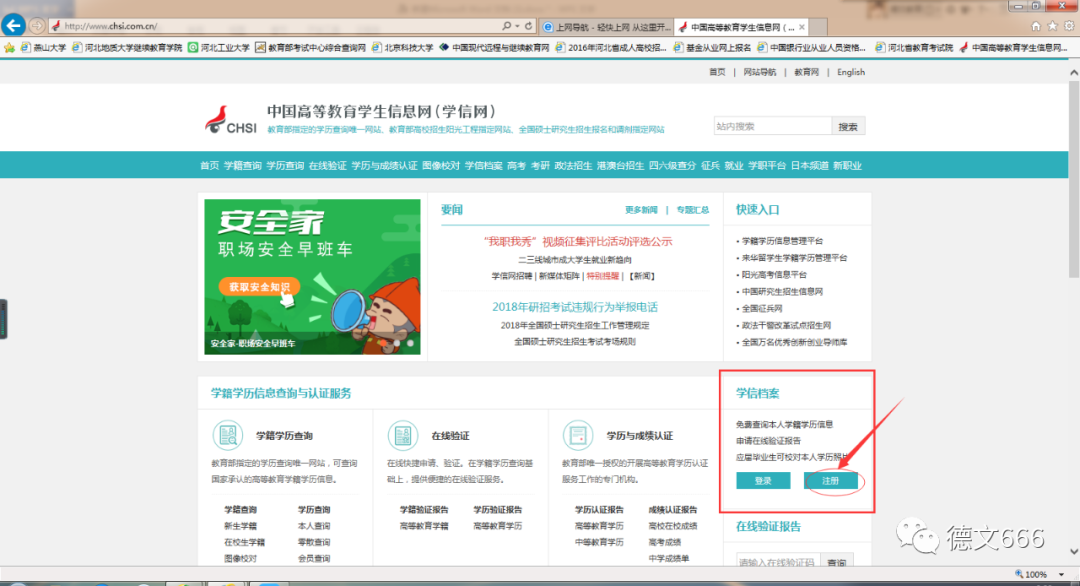Open the 北京科技大学 bookmark
This screenshot has width=1080, height=586.
click(x=403, y=48)
